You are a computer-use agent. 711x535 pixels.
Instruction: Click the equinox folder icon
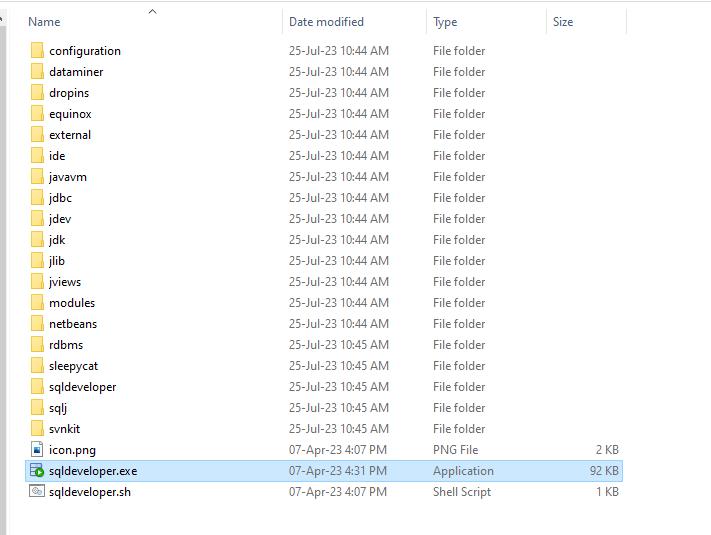coord(37,114)
